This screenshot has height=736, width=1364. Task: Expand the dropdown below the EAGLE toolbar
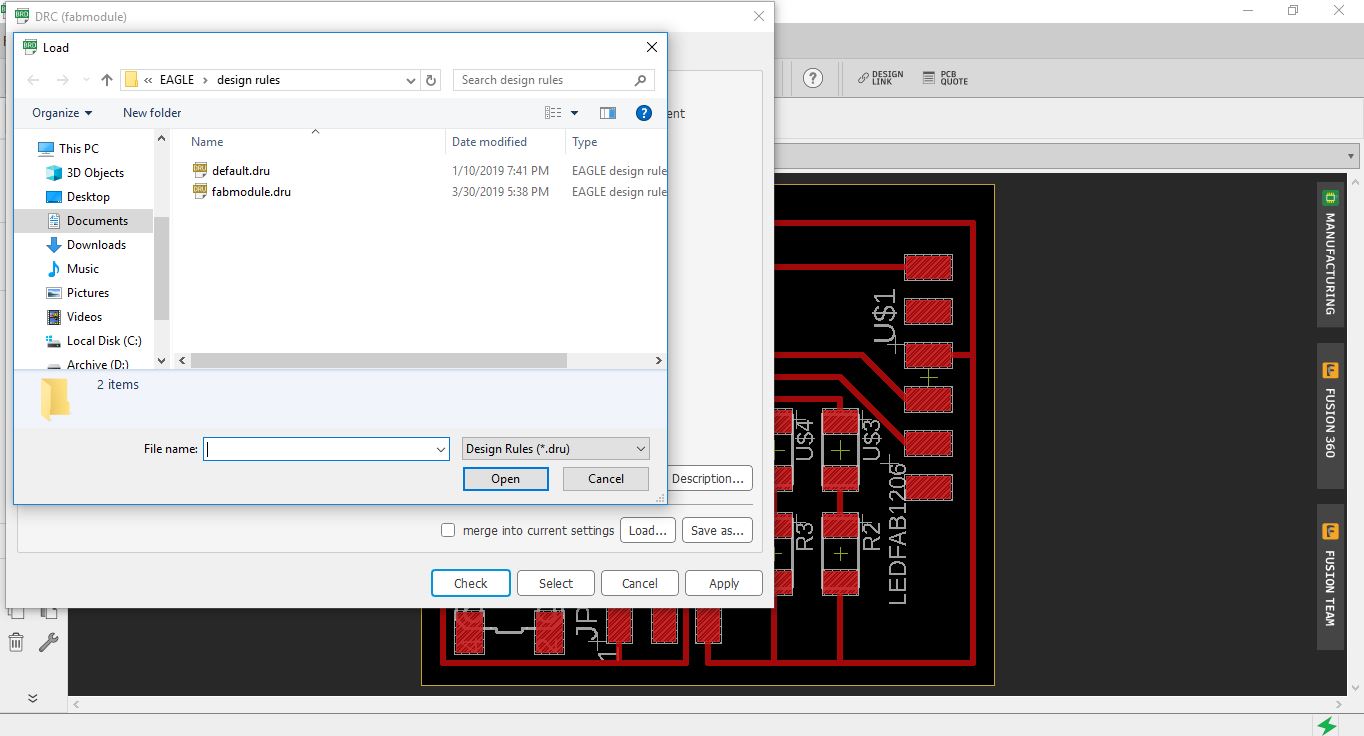click(x=1352, y=156)
